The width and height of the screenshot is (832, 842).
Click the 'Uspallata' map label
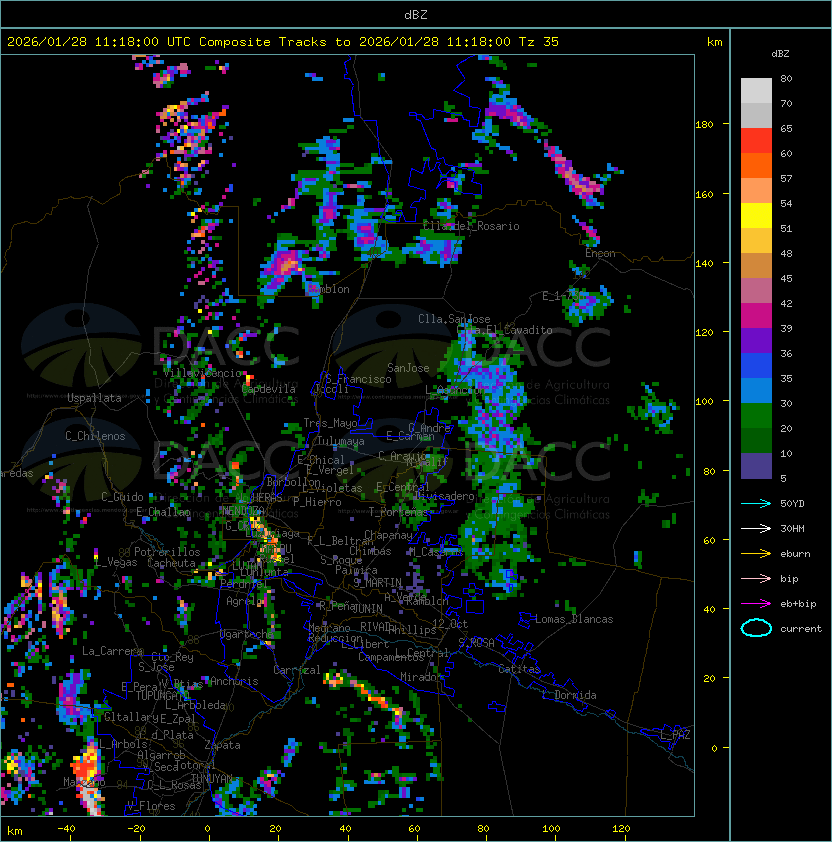[x=94, y=398]
